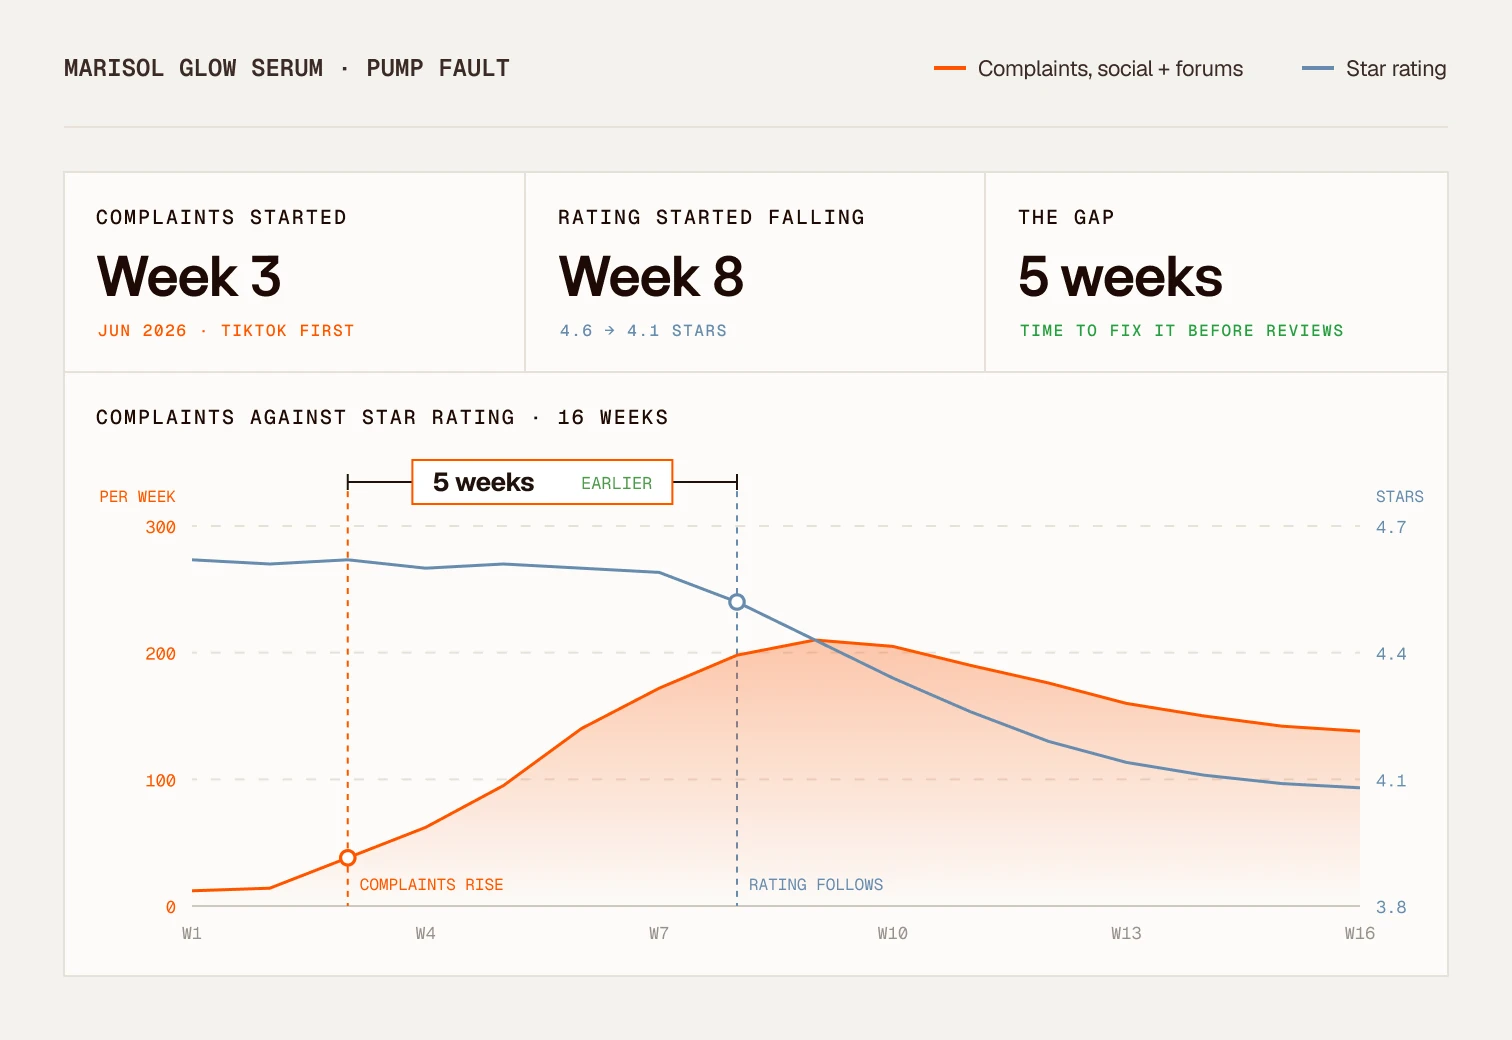Click the W13 week axis label
Image resolution: width=1512 pixels, height=1040 pixels.
1126,933
